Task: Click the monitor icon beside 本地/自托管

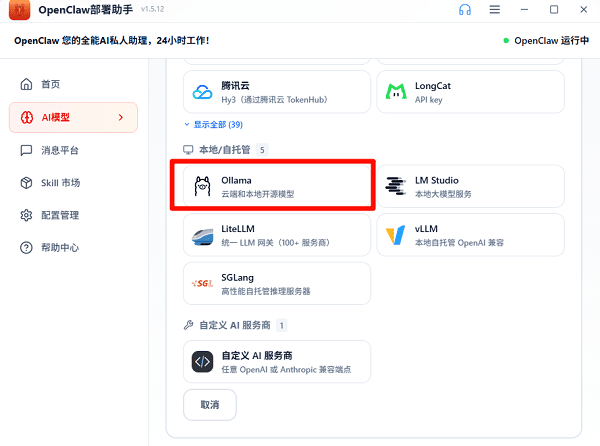Action: tap(188, 150)
